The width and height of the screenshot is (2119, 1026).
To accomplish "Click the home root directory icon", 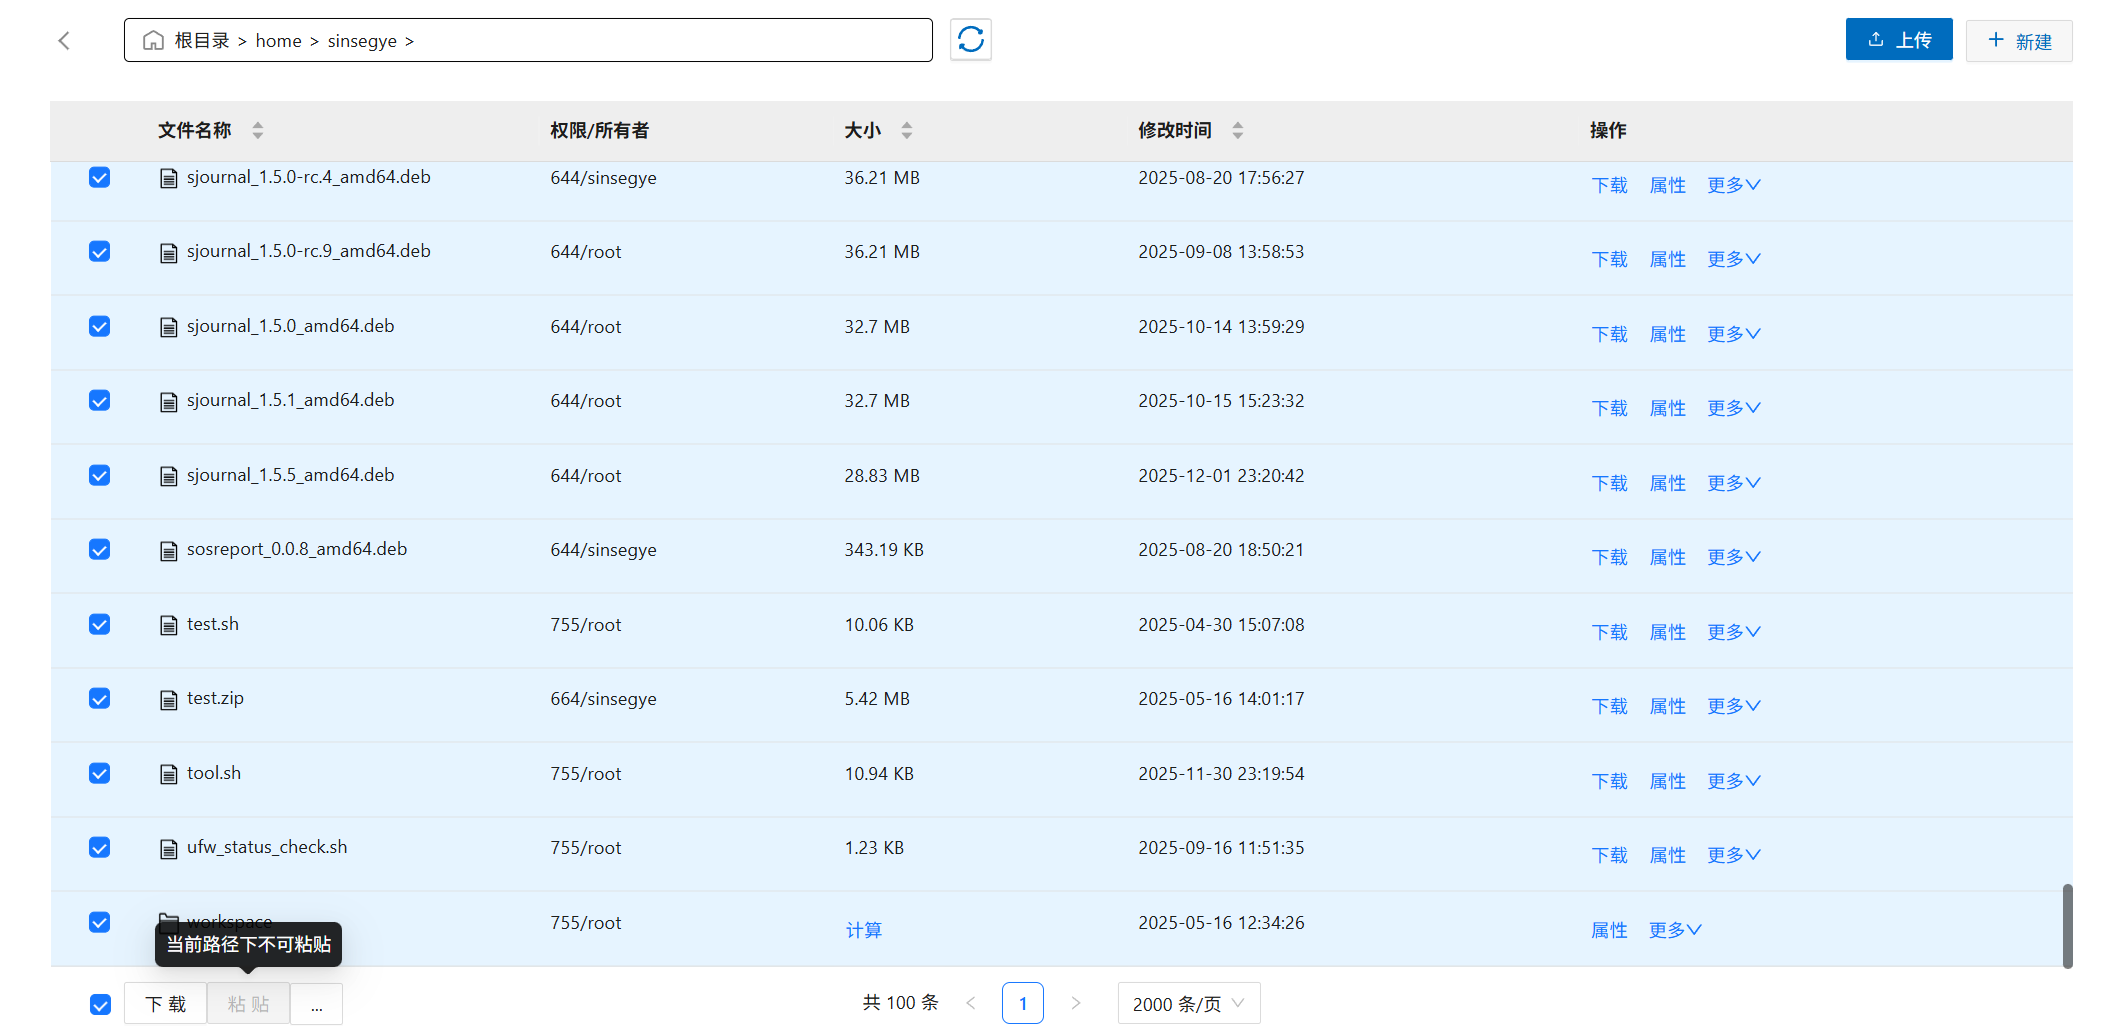I will pyautogui.click(x=153, y=41).
